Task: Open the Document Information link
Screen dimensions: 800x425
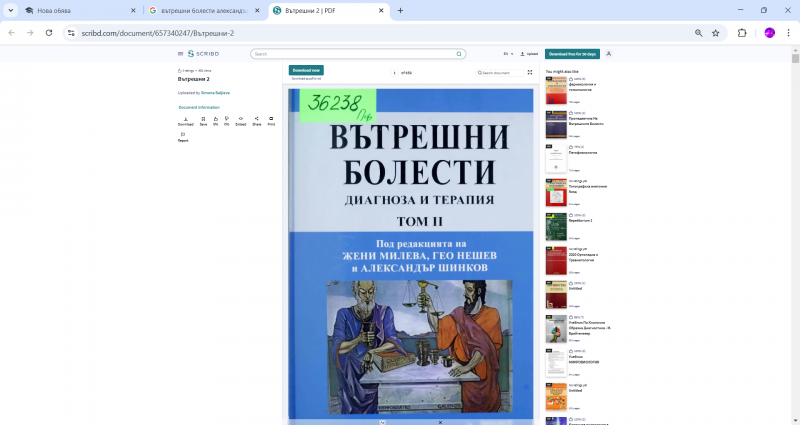Action: tap(199, 107)
